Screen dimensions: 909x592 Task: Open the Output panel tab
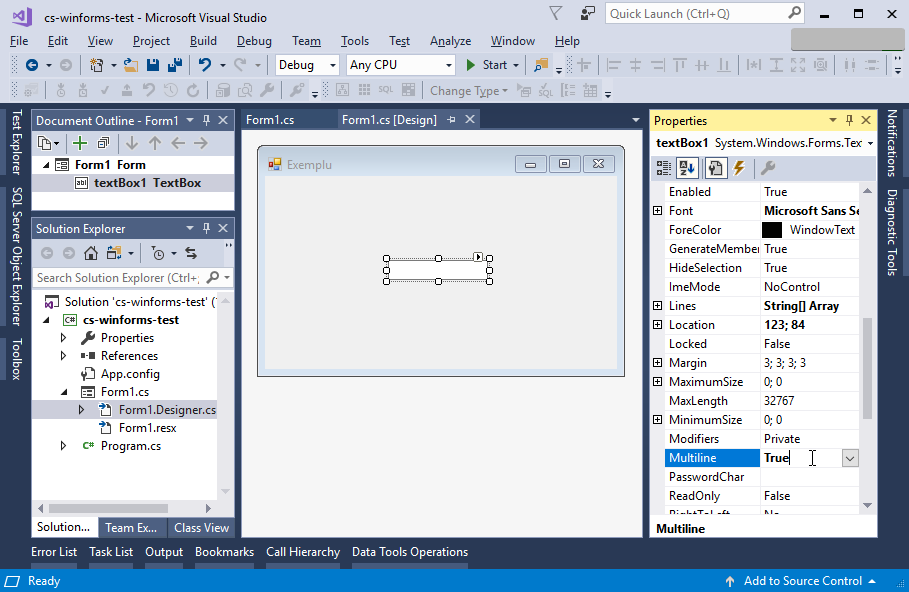[164, 552]
